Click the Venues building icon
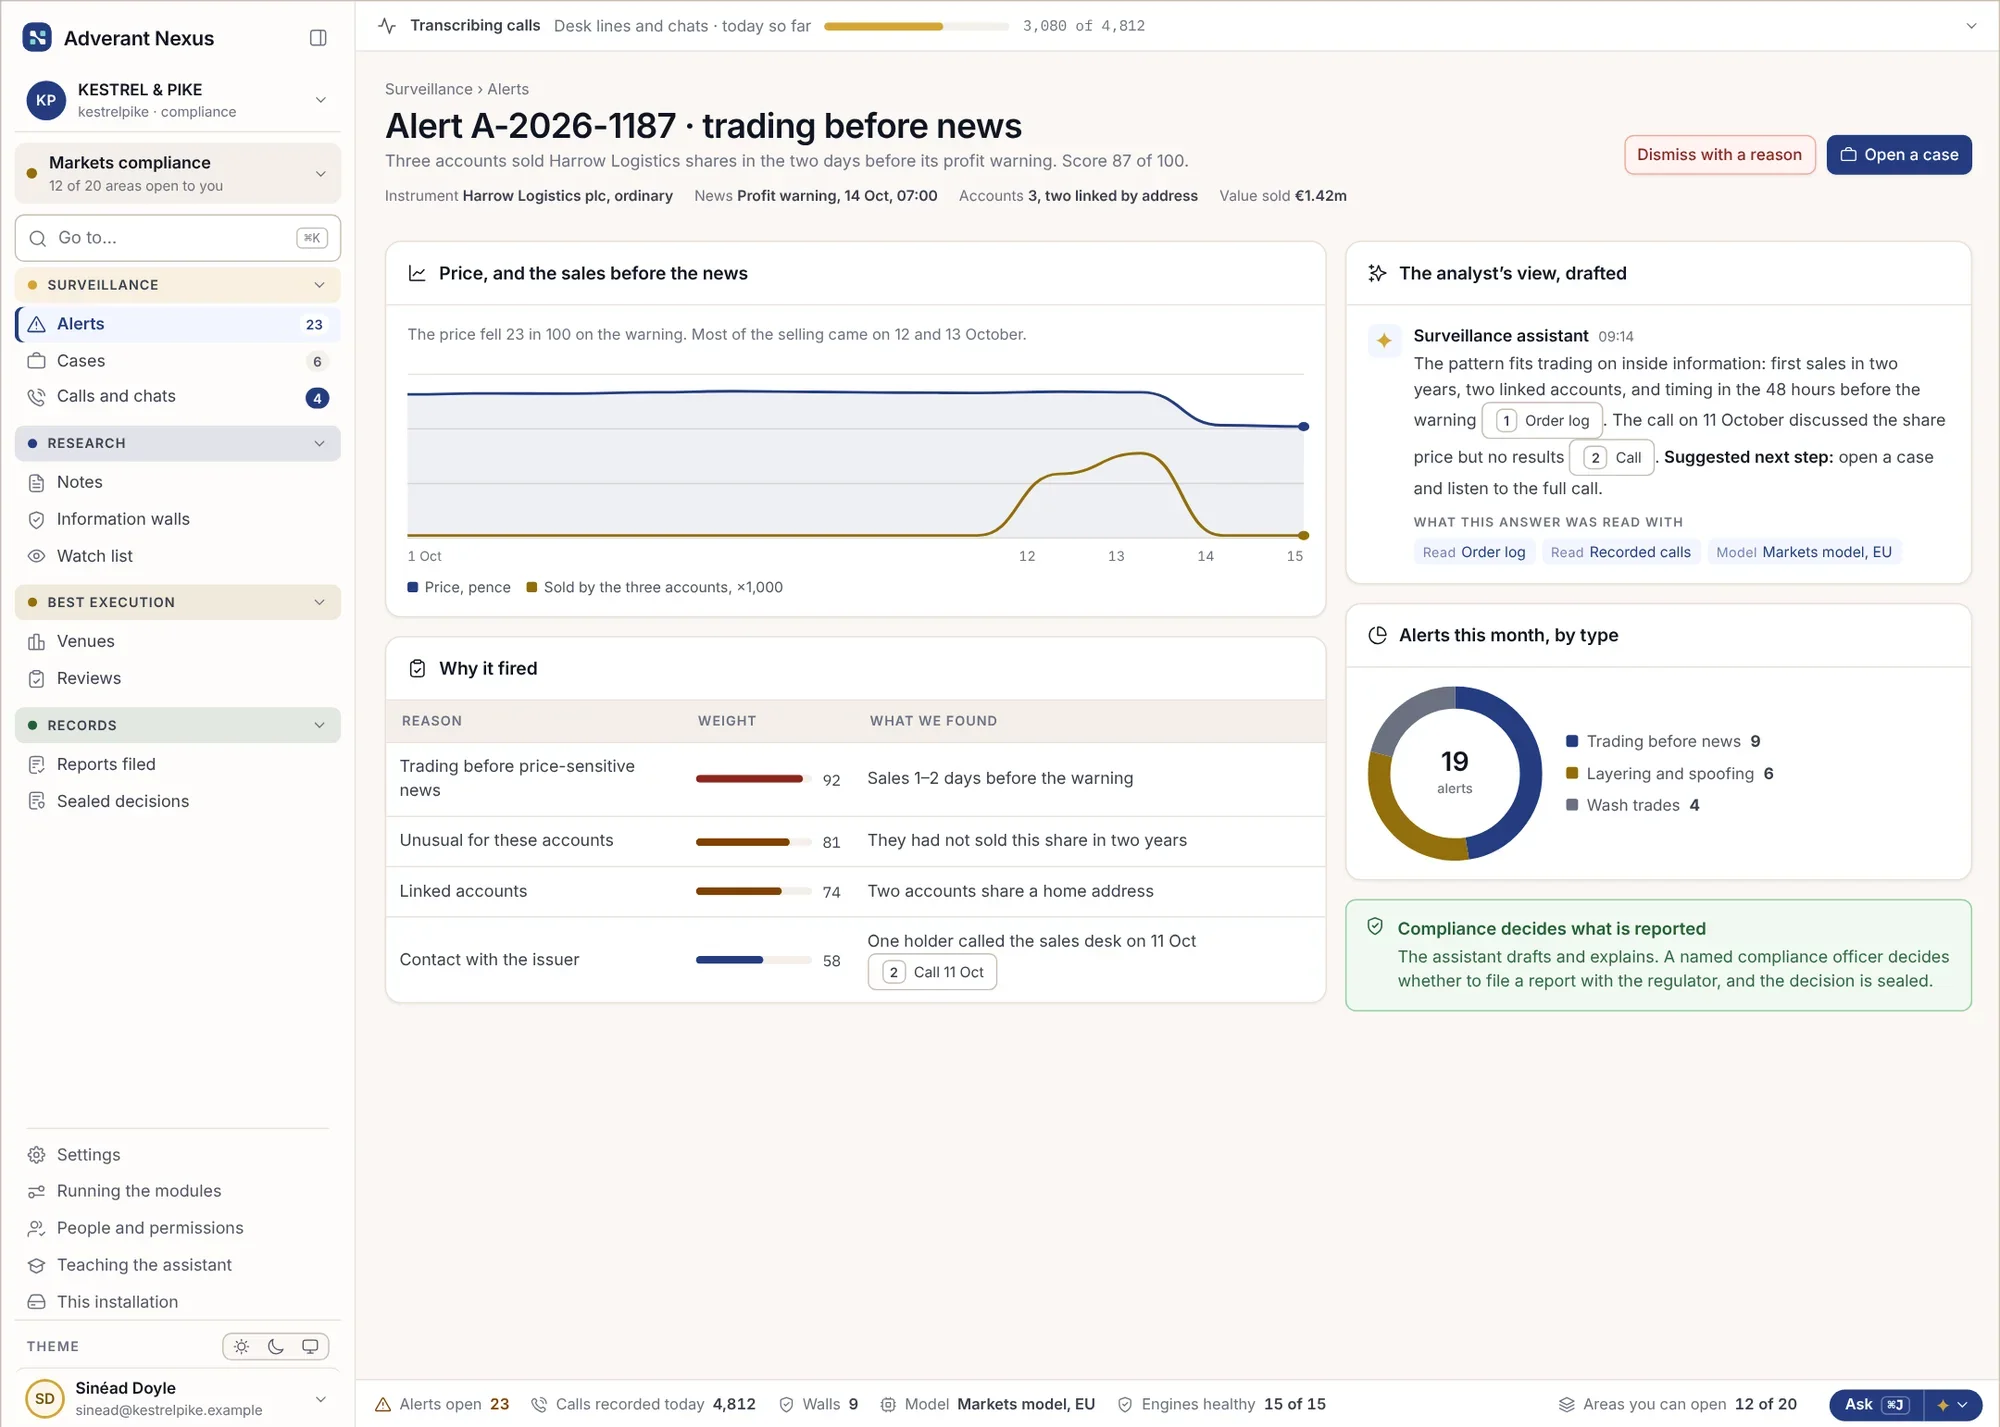Screen dimensions: 2000x1427 click(37, 642)
